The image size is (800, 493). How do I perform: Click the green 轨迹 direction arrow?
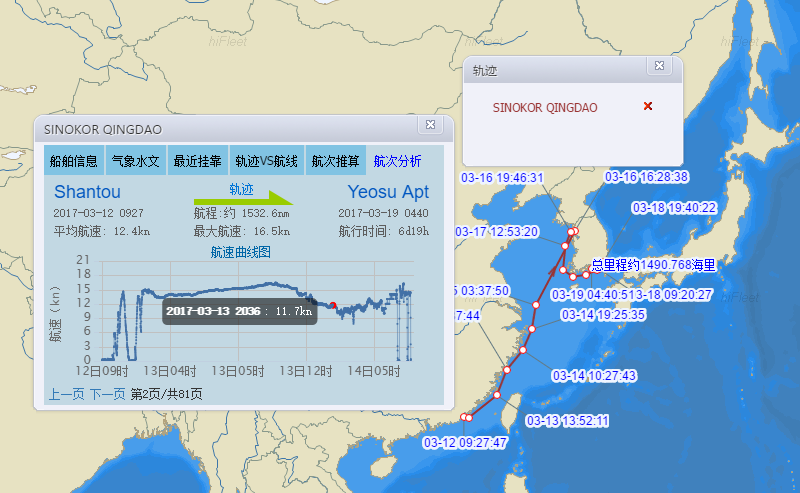243,198
